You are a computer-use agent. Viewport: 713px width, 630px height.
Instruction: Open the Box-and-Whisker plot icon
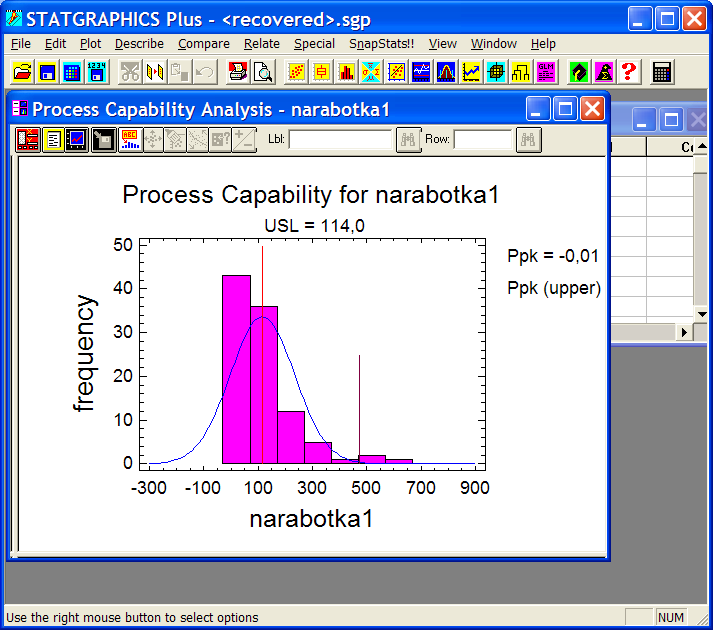click(x=321, y=72)
